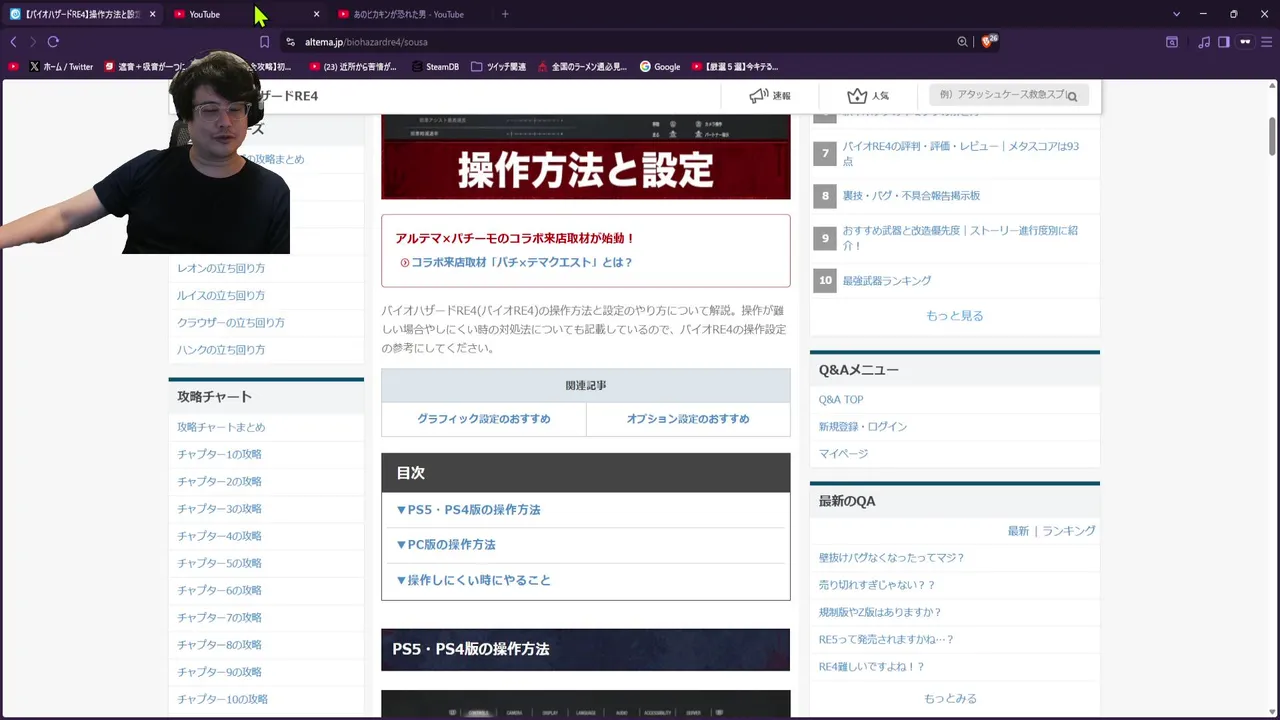1280x720 pixels.
Task: Open the ツイッチ関連 bookmarks folder
Action: (x=498, y=67)
